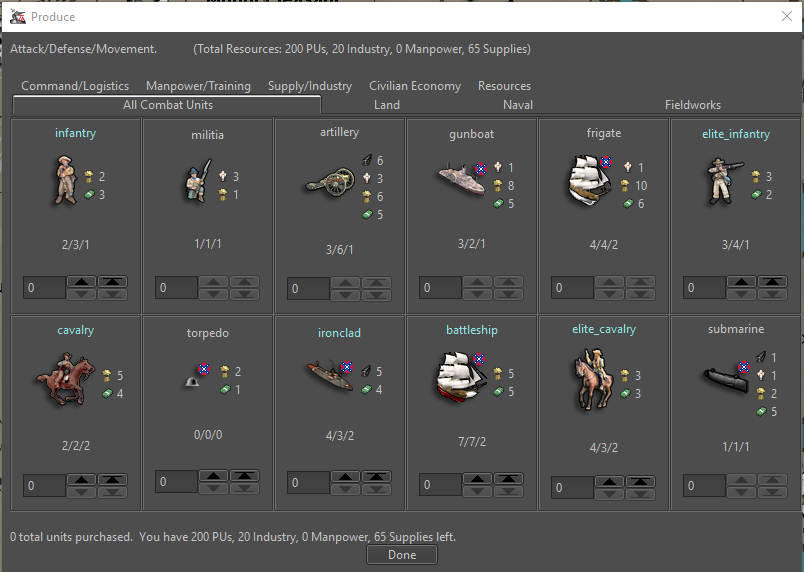Close the Produce dialog window

(785, 16)
